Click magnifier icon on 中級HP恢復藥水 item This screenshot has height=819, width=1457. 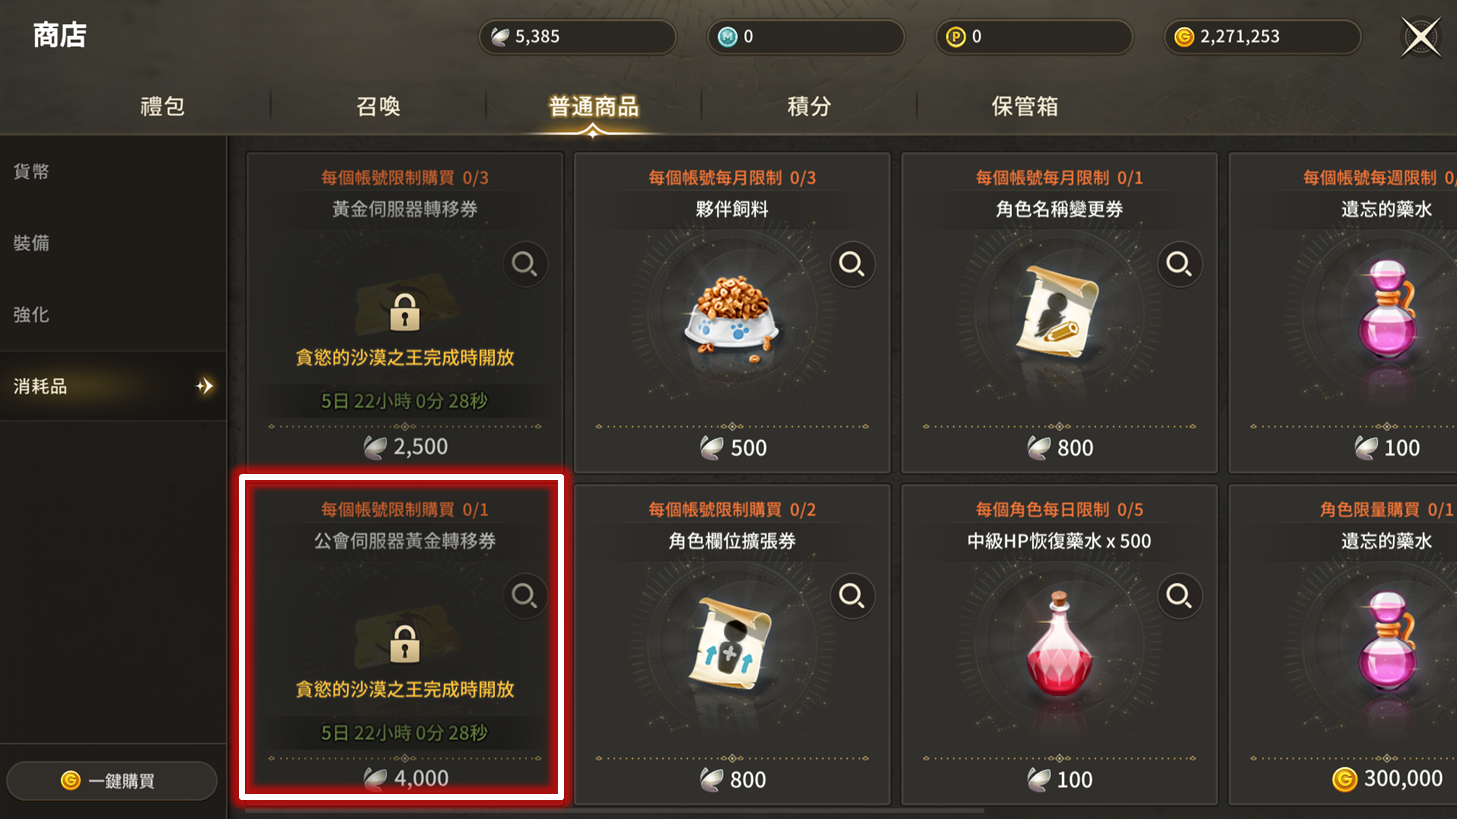coord(1179,596)
